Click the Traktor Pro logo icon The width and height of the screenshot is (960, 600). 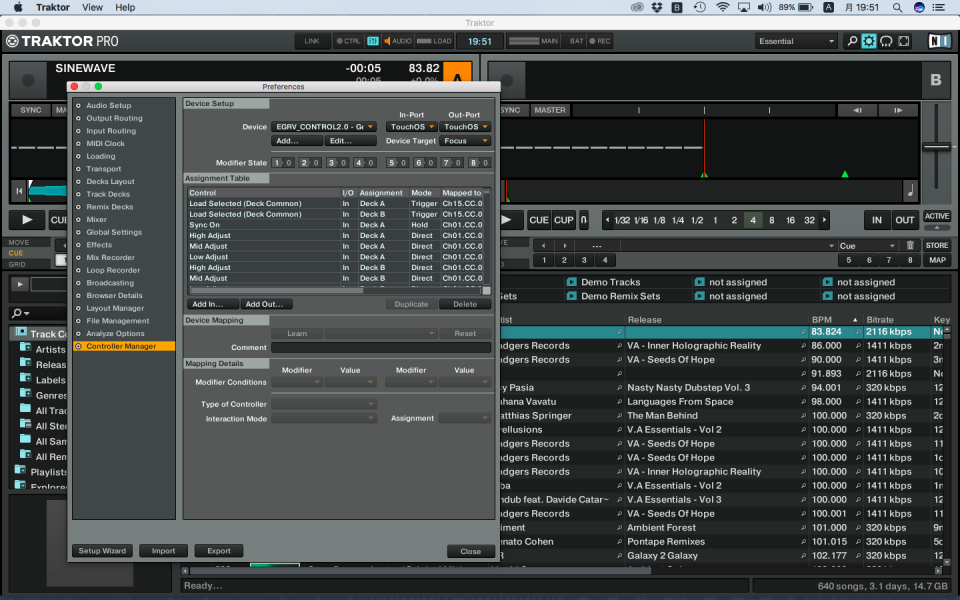point(12,41)
